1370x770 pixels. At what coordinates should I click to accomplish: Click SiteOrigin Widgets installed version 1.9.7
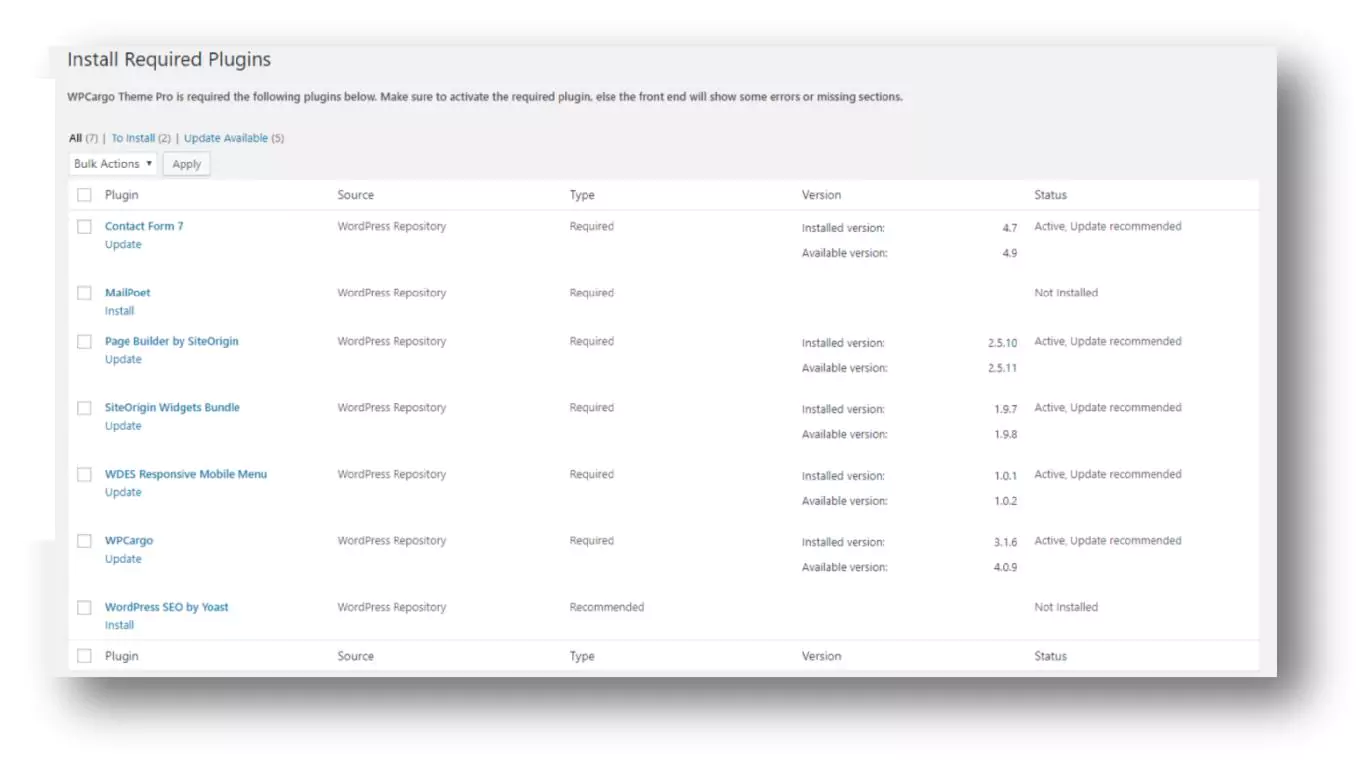(x=1006, y=409)
